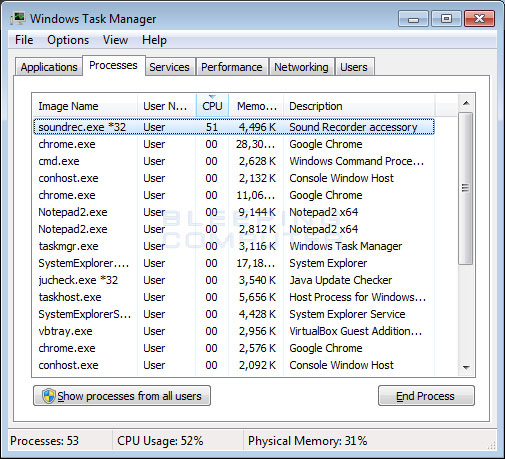The width and height of the screenshot is (505, 459).
Task: Click the End Process button
Action: [x=426, y=396]
